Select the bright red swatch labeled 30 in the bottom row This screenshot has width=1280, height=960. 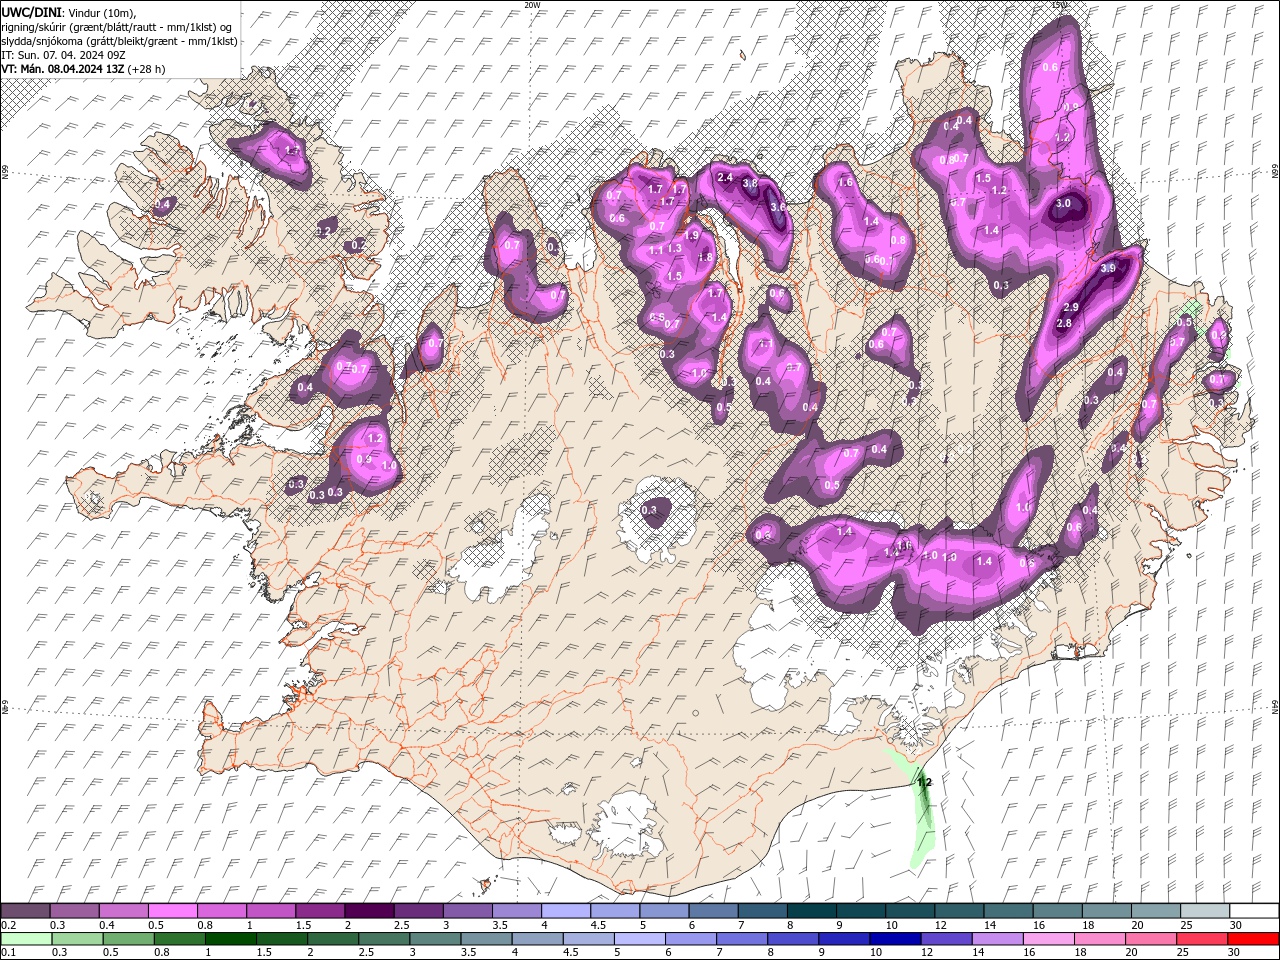1253,939
